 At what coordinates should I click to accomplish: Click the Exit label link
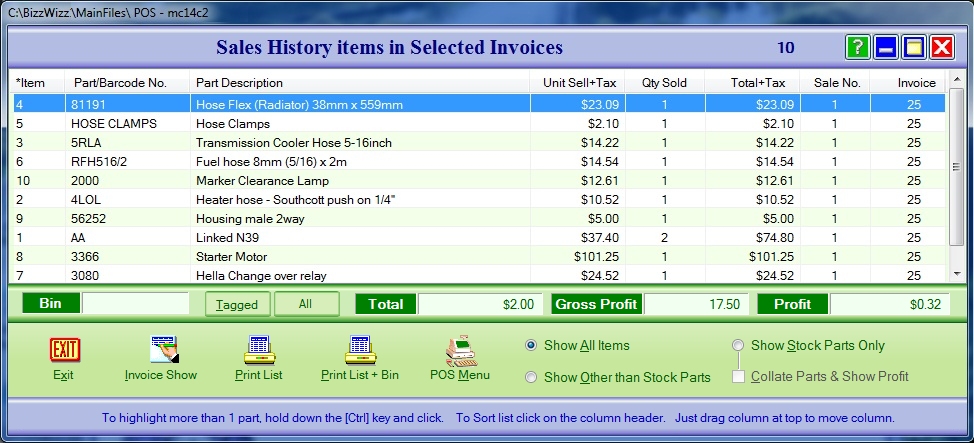[63, 375]
